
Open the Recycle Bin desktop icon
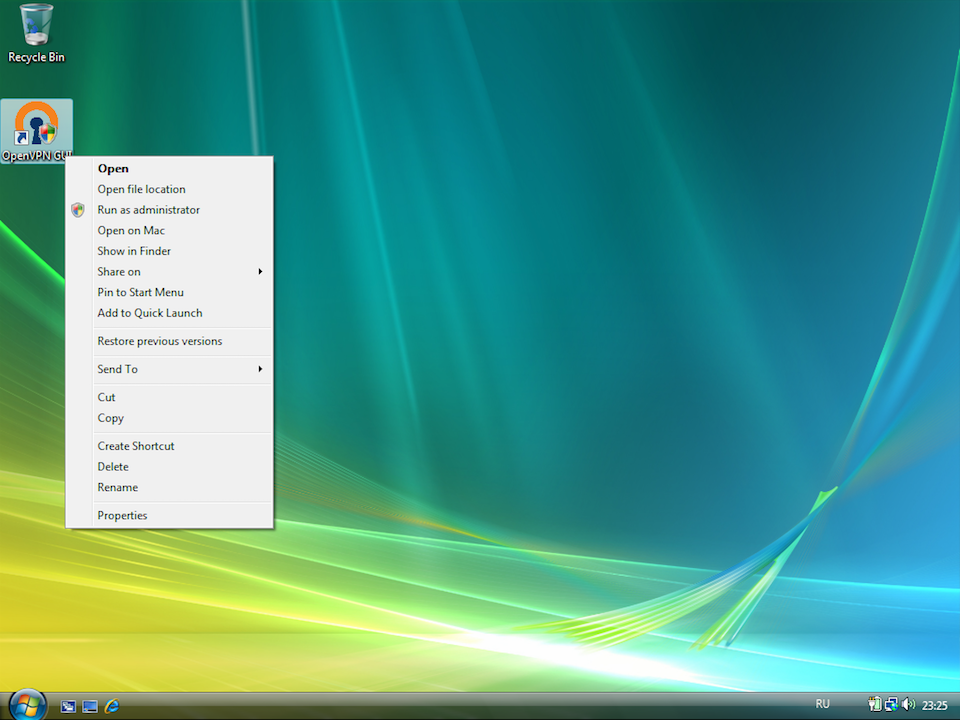coord(36,34)
